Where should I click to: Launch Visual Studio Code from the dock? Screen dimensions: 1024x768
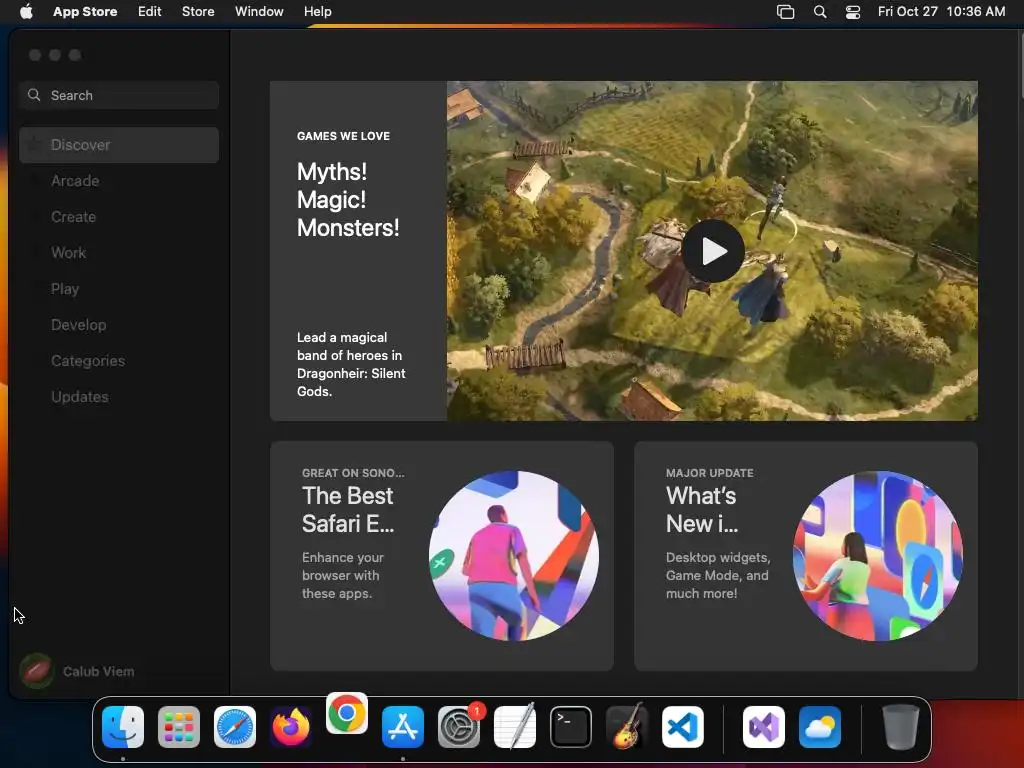683,726
